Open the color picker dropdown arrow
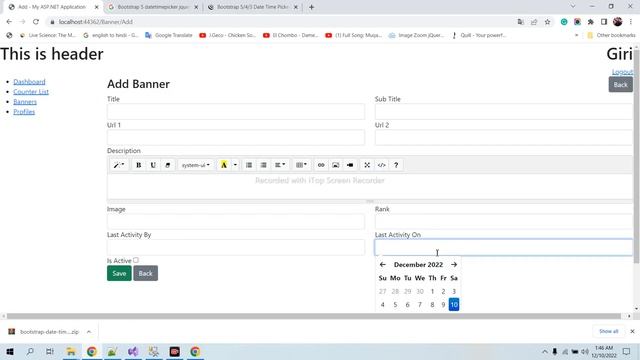The width and height of the screenshot is (640, 360). pyautogui.click(x=235, y=165)
